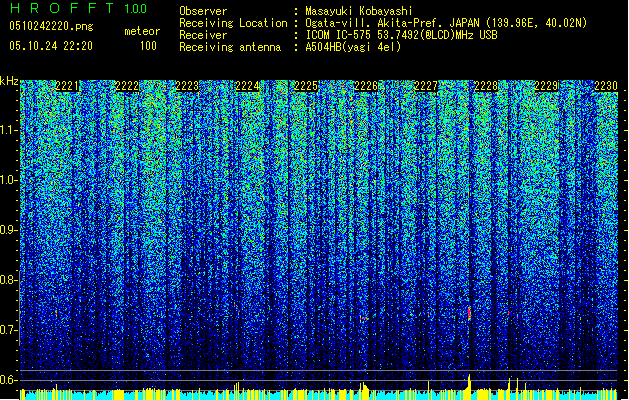629x400 pixels.
Task: Click the 'Receiving antenna' label
Action: point(230,47)
